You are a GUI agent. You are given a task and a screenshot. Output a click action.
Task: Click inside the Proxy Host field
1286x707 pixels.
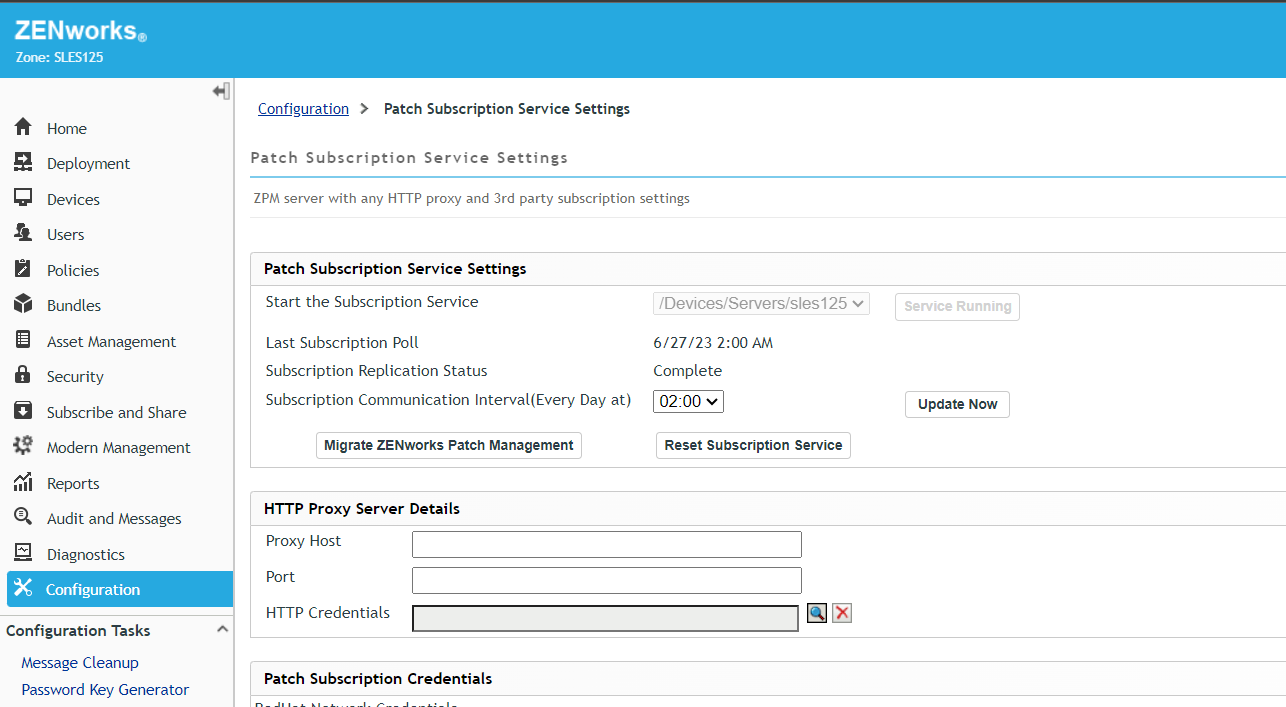(x=605, y=544)
